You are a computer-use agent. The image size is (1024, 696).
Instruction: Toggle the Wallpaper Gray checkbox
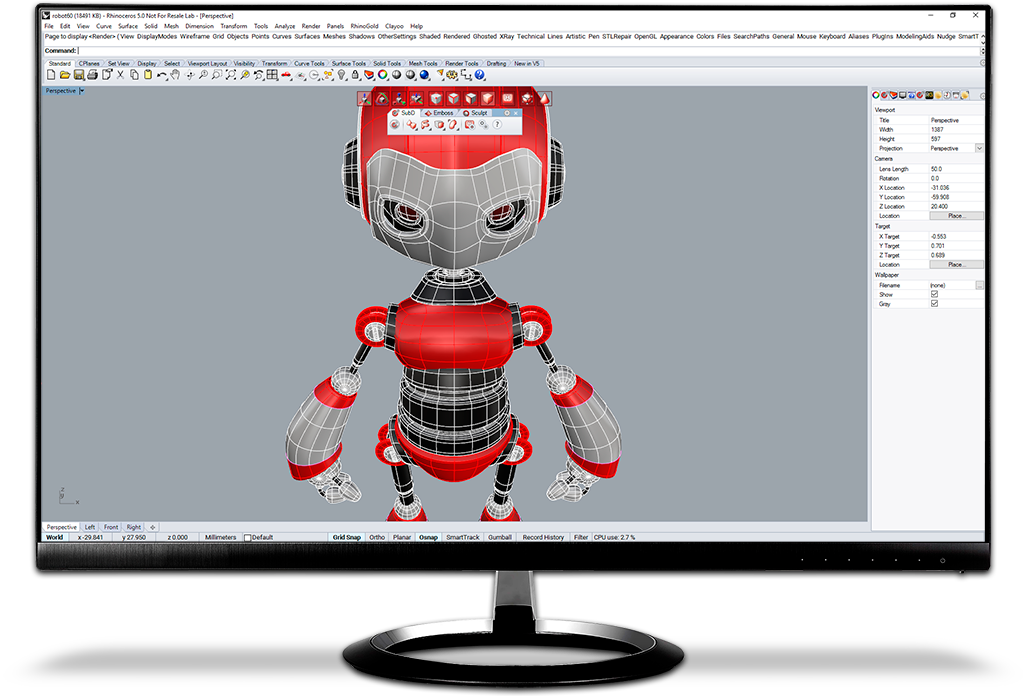[x=935, y=304]
